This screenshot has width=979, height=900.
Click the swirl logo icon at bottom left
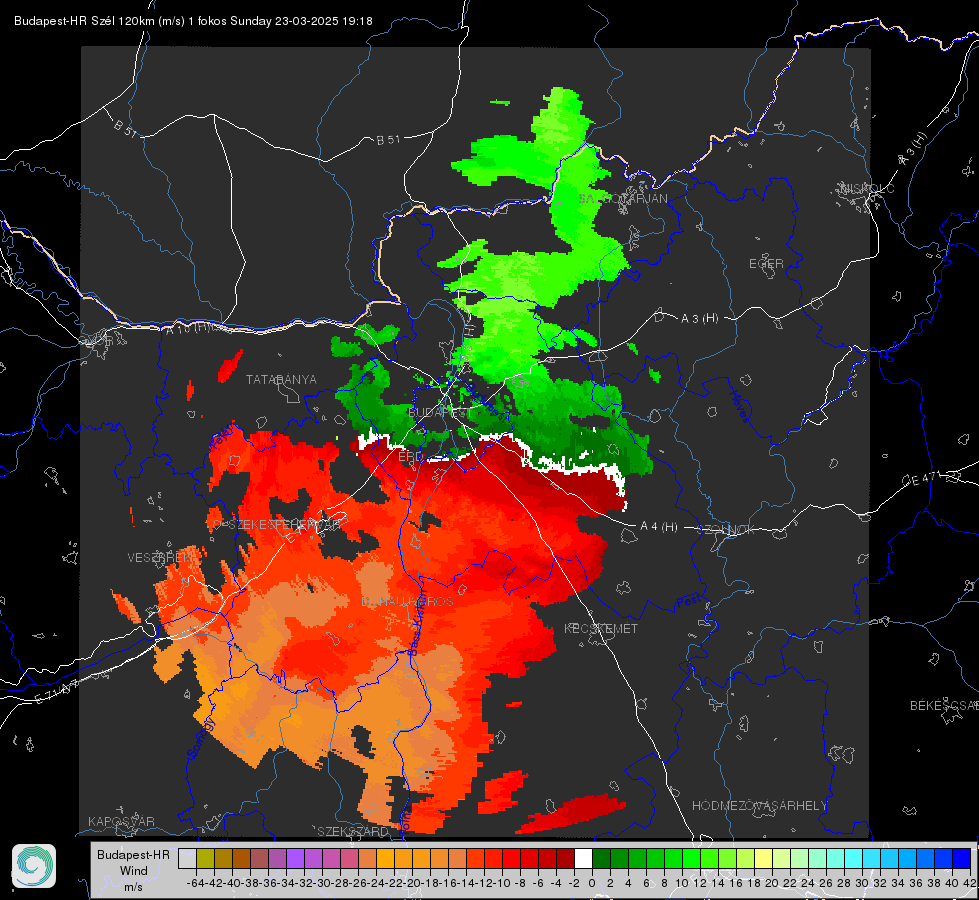point(34,866)
